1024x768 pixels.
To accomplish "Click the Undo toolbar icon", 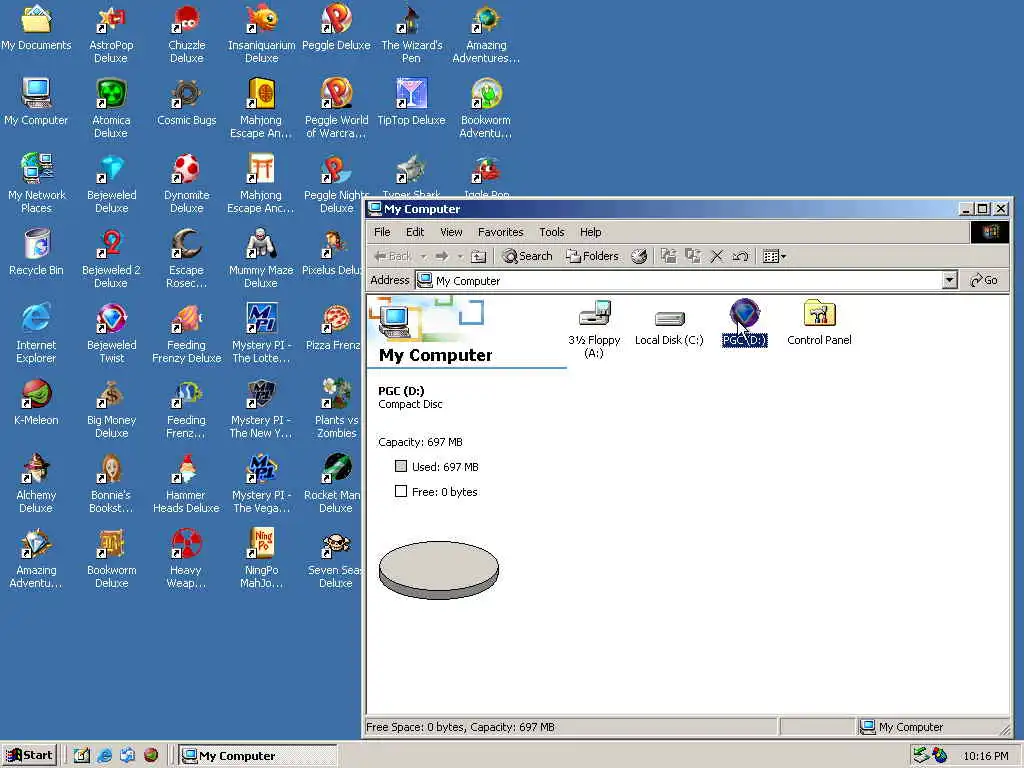I will [x=740, y=256].
